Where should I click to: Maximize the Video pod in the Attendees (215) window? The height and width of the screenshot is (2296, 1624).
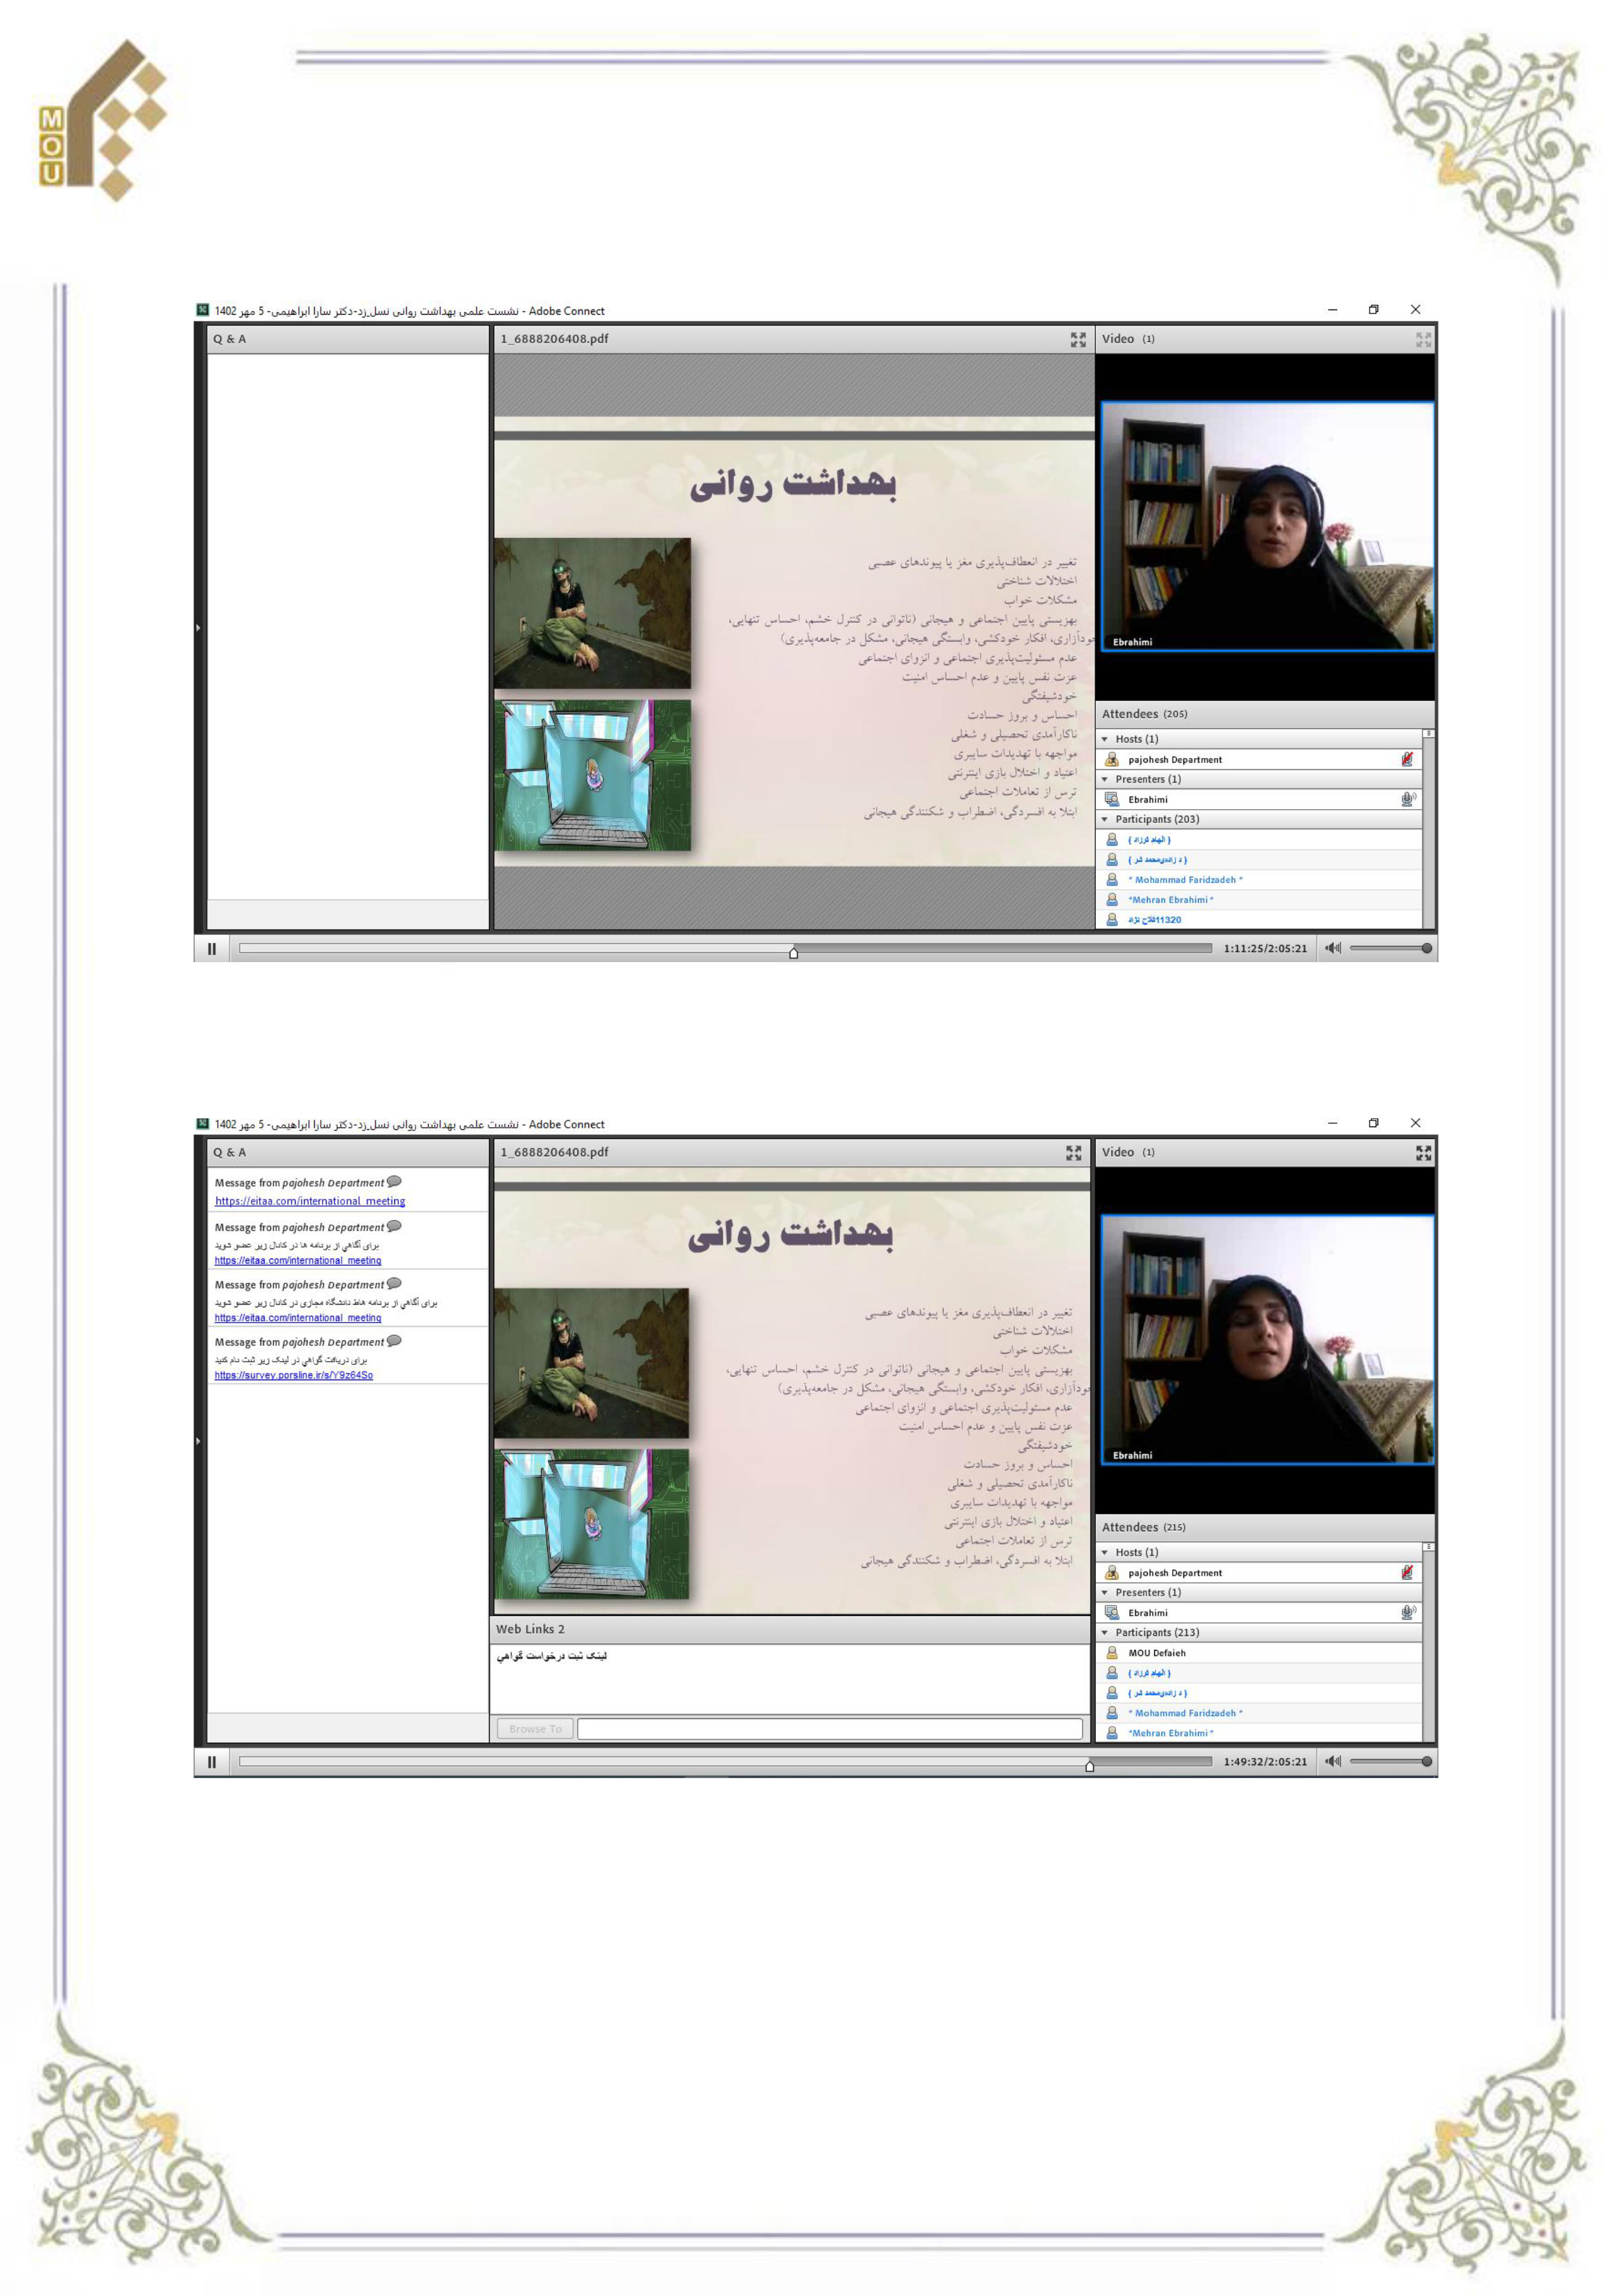[x=1423, y=1153]
